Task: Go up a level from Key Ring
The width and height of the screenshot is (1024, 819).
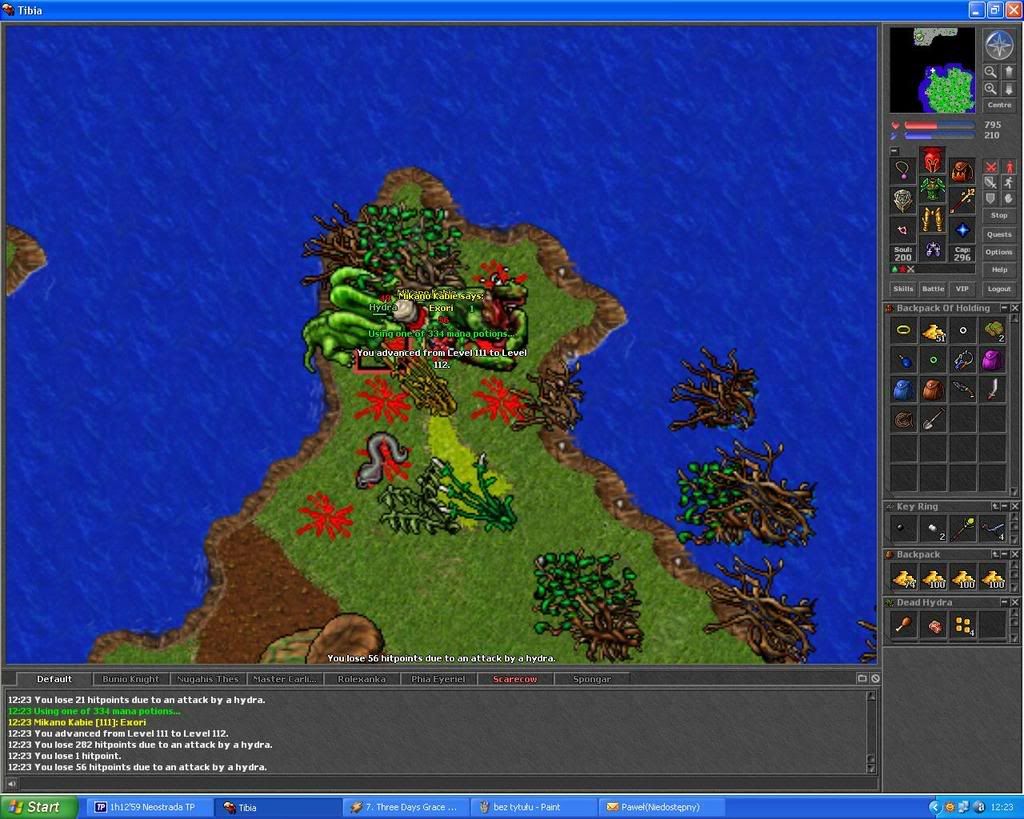Action: tap(995, 506)
